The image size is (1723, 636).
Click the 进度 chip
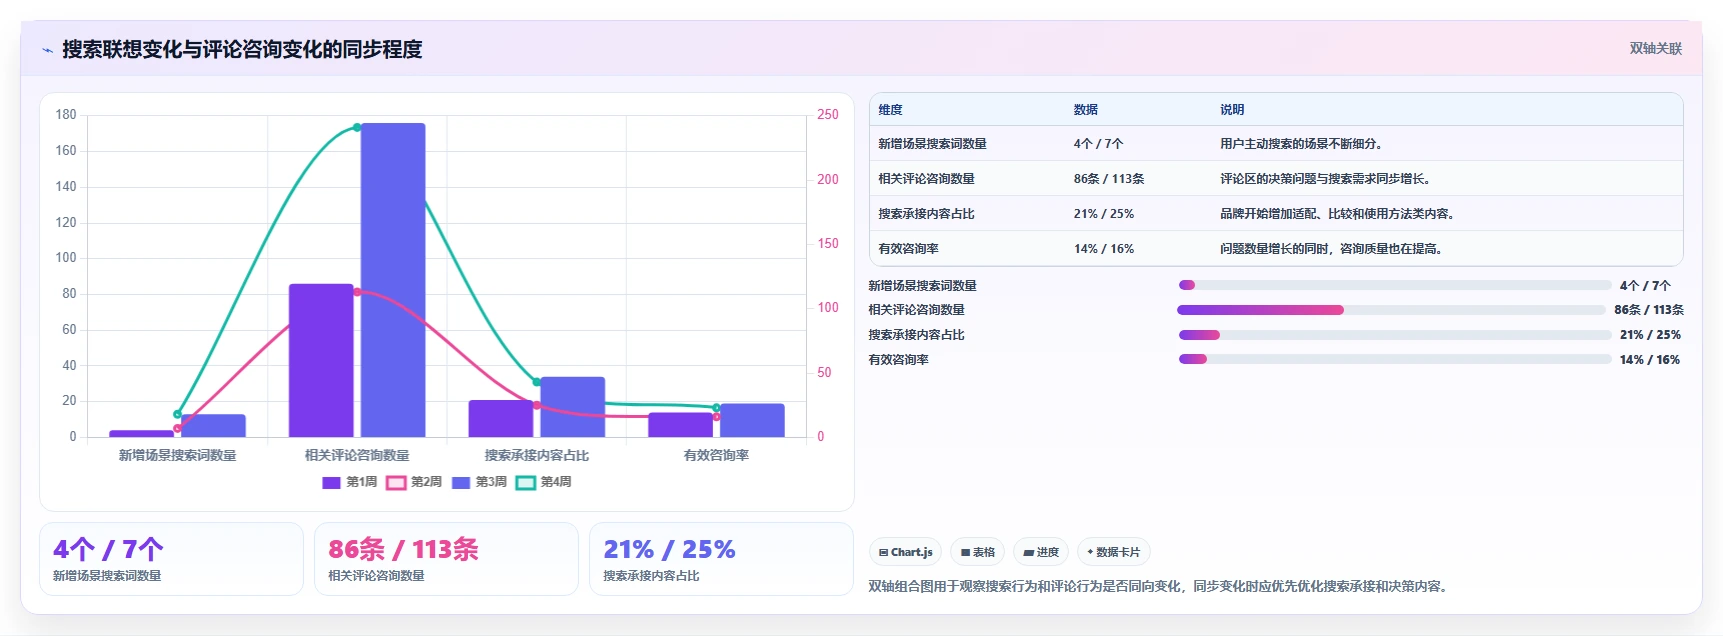(x=1041, y=552)
